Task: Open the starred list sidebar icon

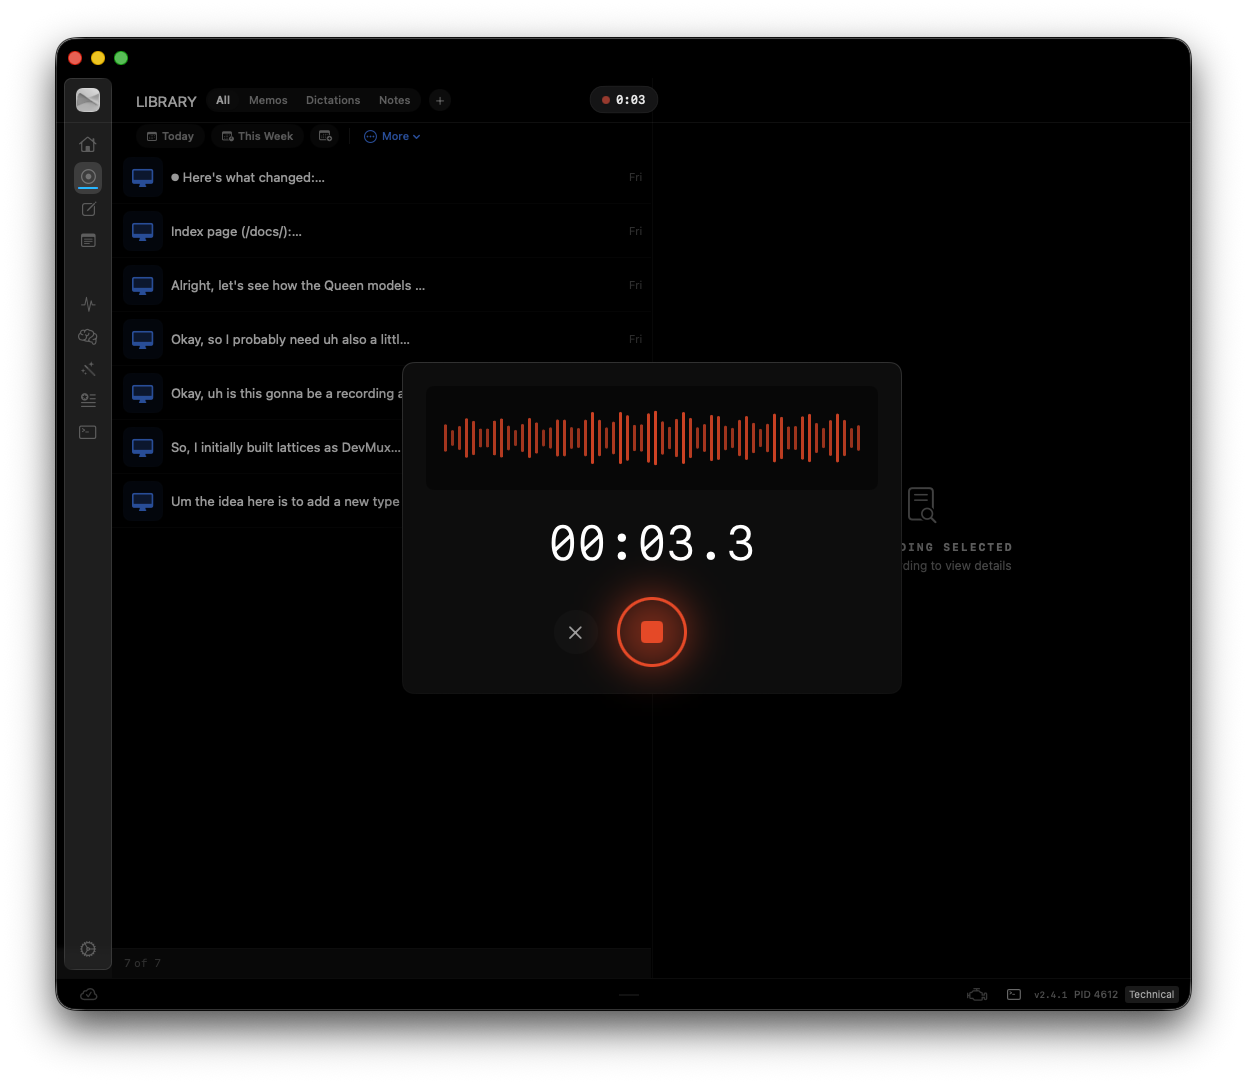Action: point(88,400)
